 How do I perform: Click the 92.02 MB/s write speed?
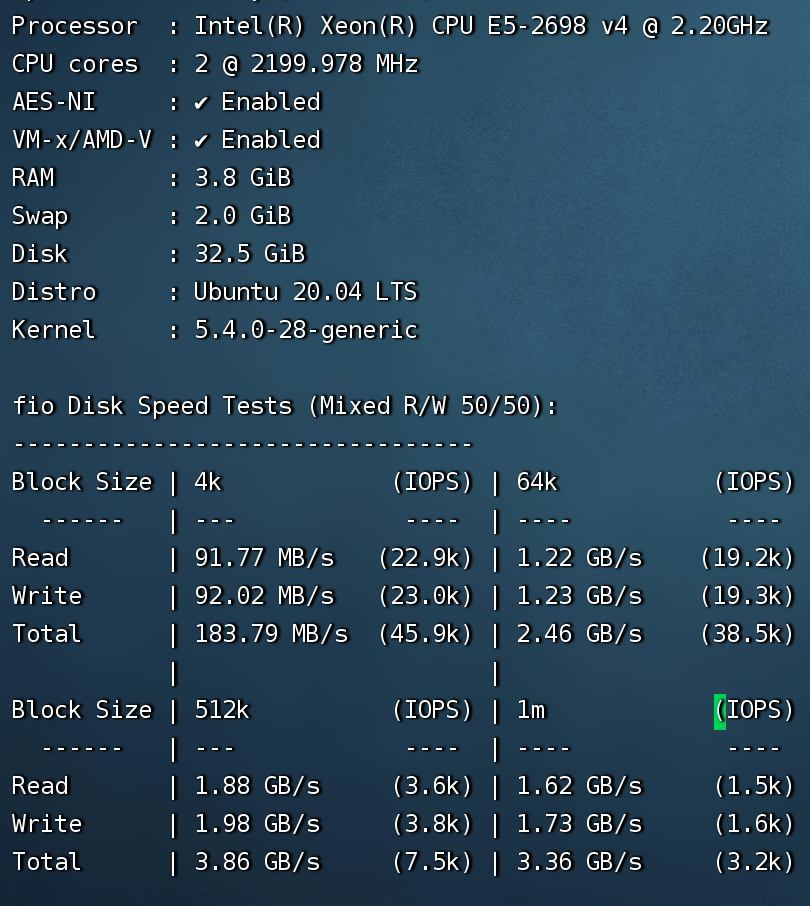click(x=264, y=596)
